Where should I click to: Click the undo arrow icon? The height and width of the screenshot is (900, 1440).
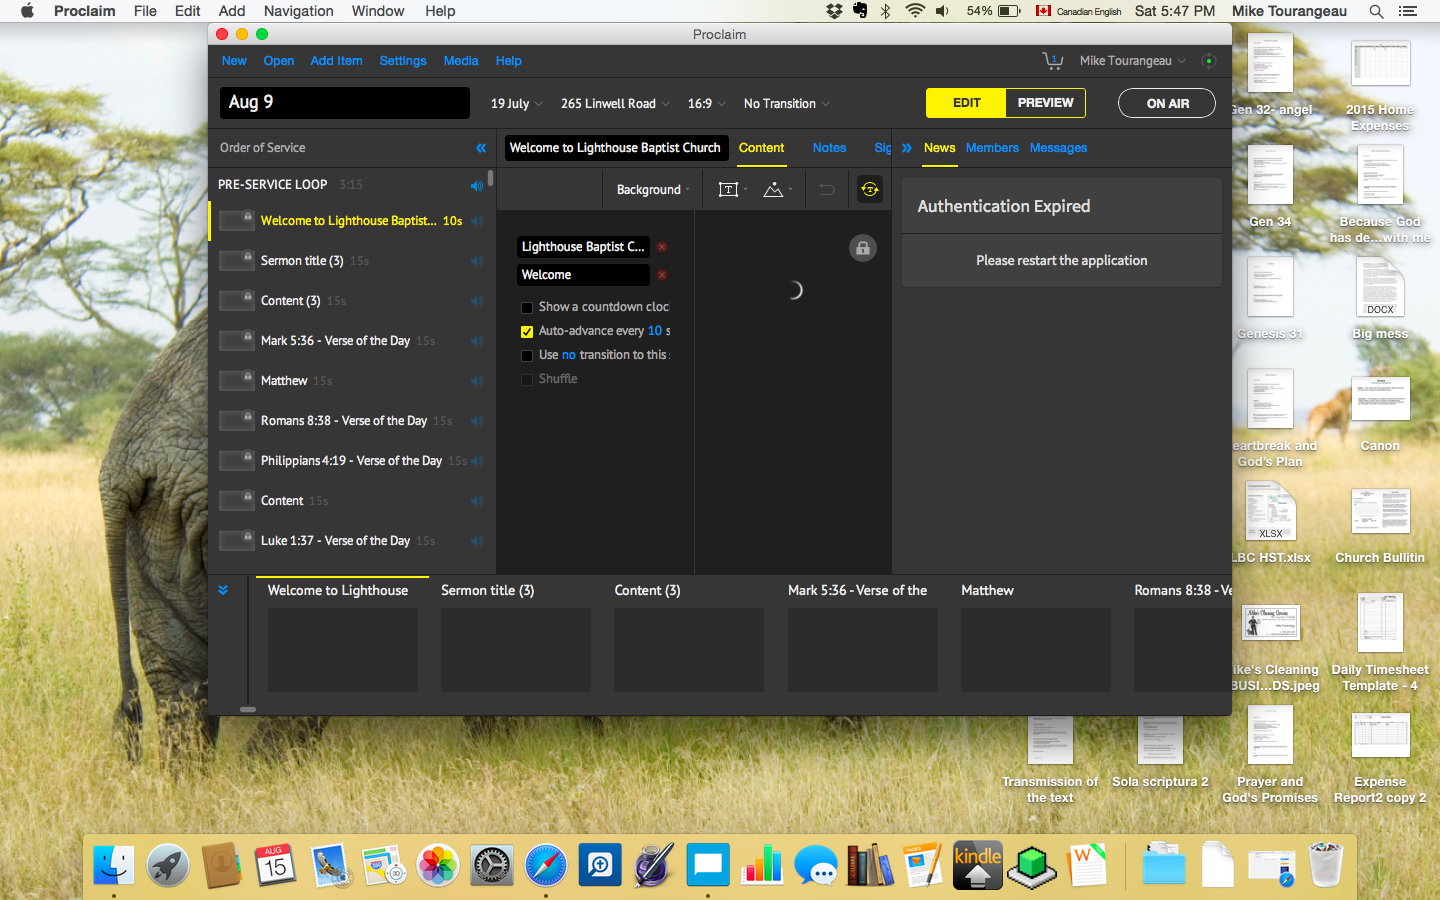click(x=826, y=189)
